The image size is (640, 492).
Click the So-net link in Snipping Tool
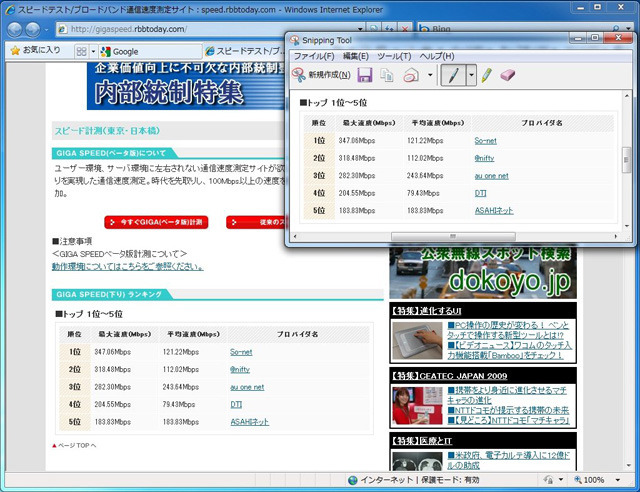click(485, 141)
